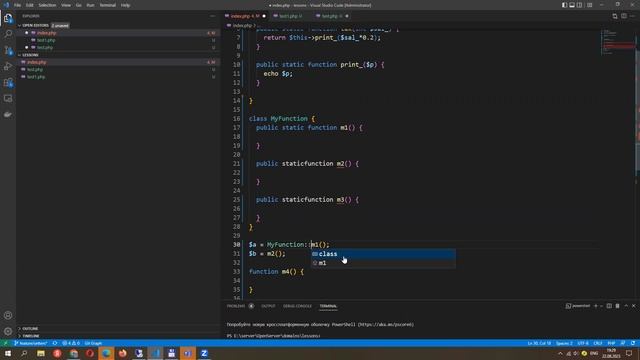The width and height of the screenshot is (640, 360).
Task: Open the Explorer view in the activity bar
Action: point(8,18)
